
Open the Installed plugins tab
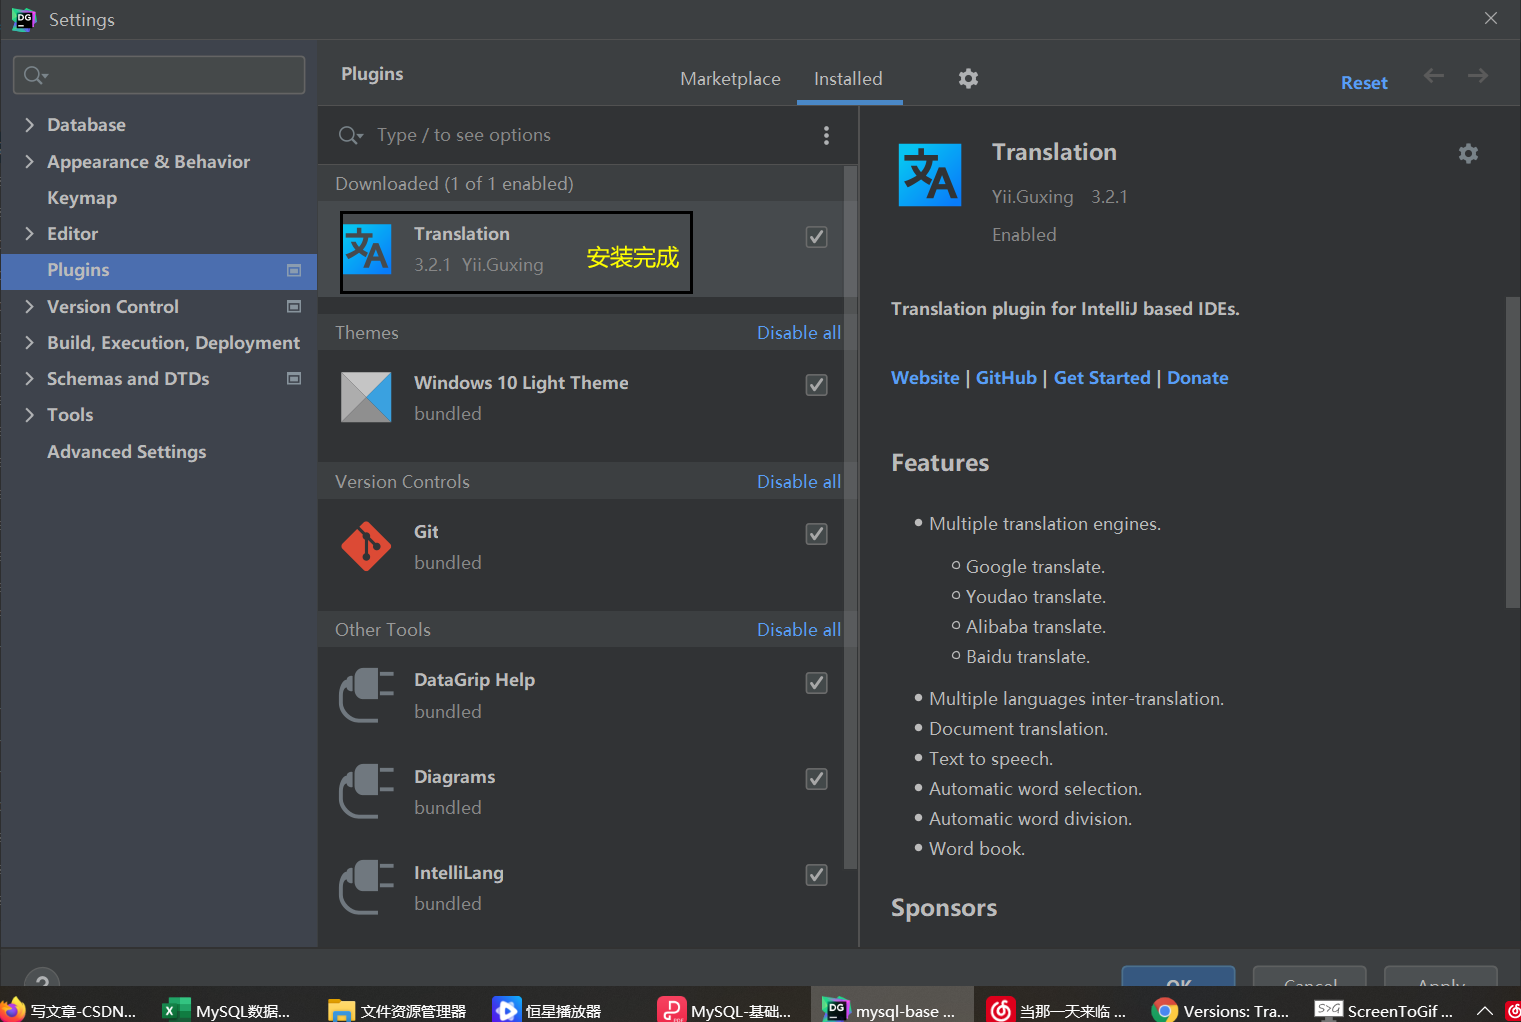[848, 78]
